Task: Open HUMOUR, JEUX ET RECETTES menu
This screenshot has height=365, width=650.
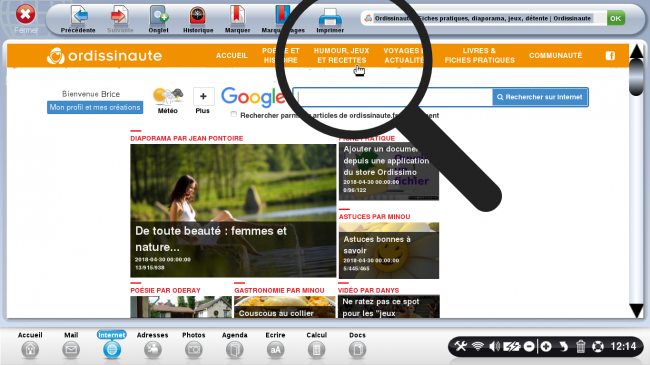Action: (341, 56)
